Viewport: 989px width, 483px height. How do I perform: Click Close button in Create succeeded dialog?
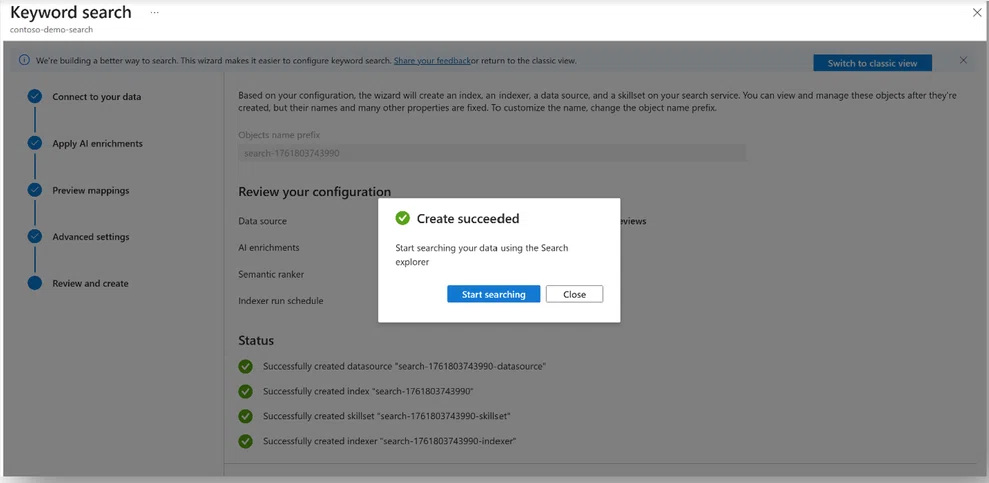pos(574,294)
